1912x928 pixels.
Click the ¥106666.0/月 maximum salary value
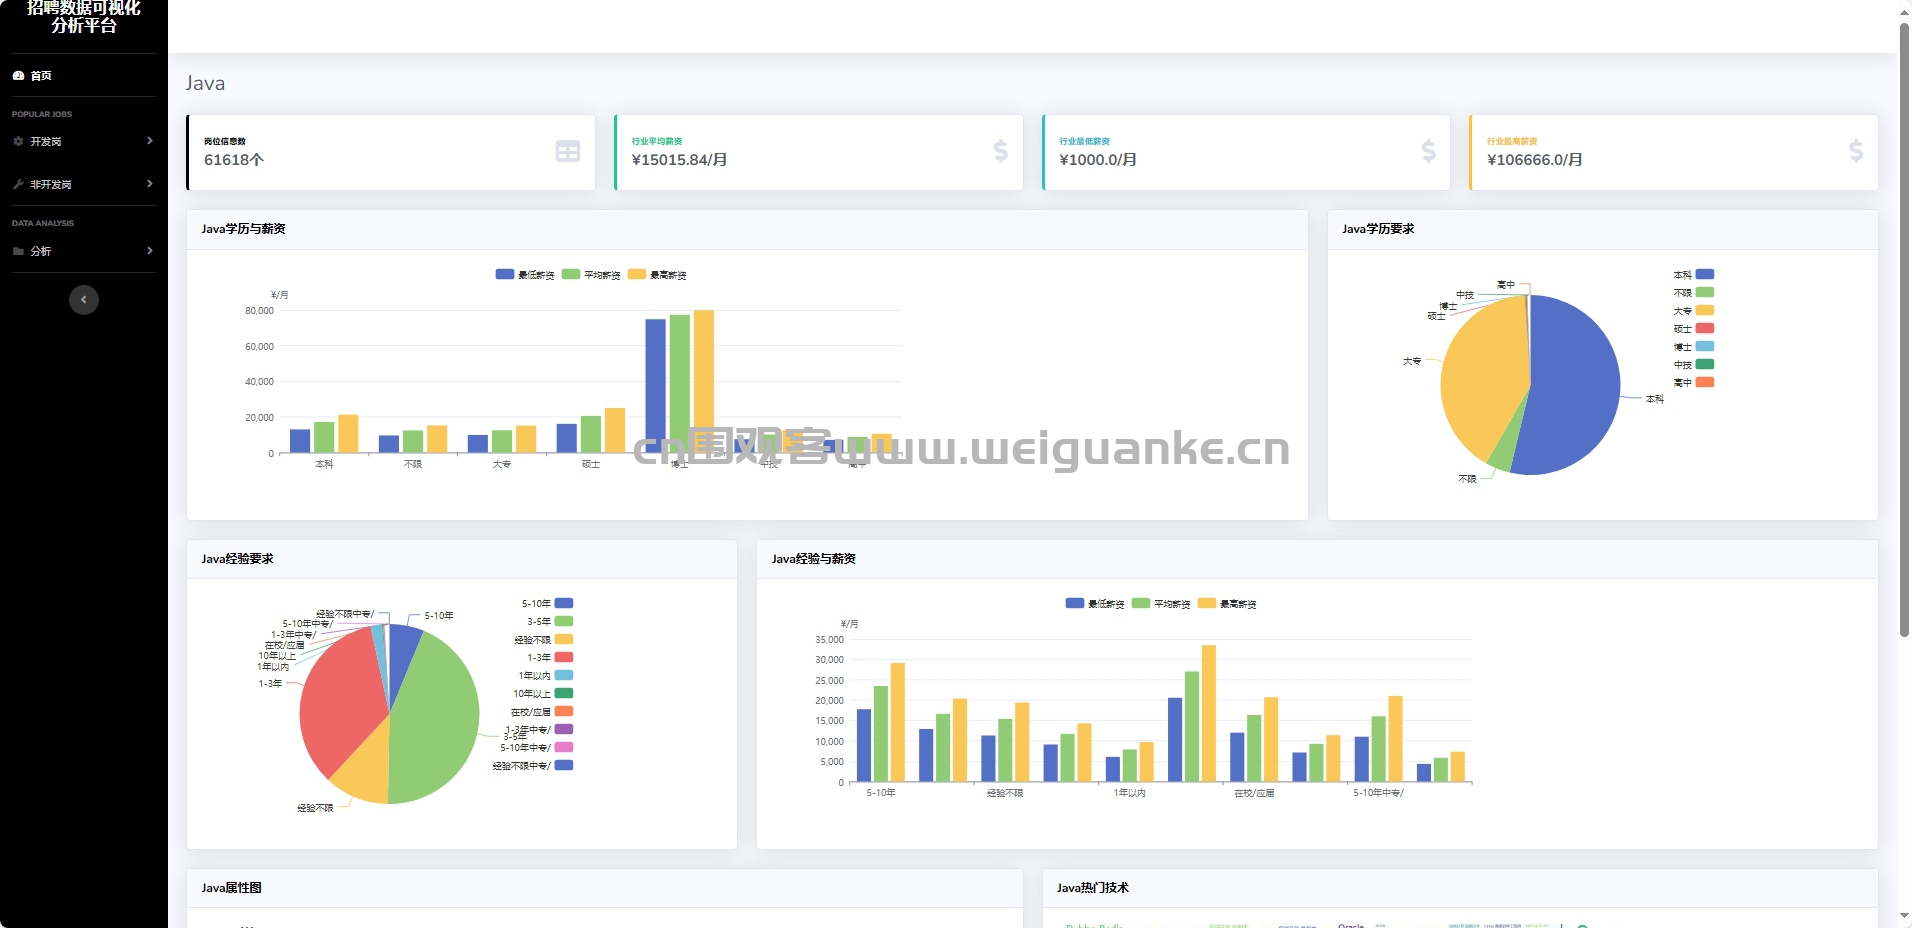(1534, 160)
